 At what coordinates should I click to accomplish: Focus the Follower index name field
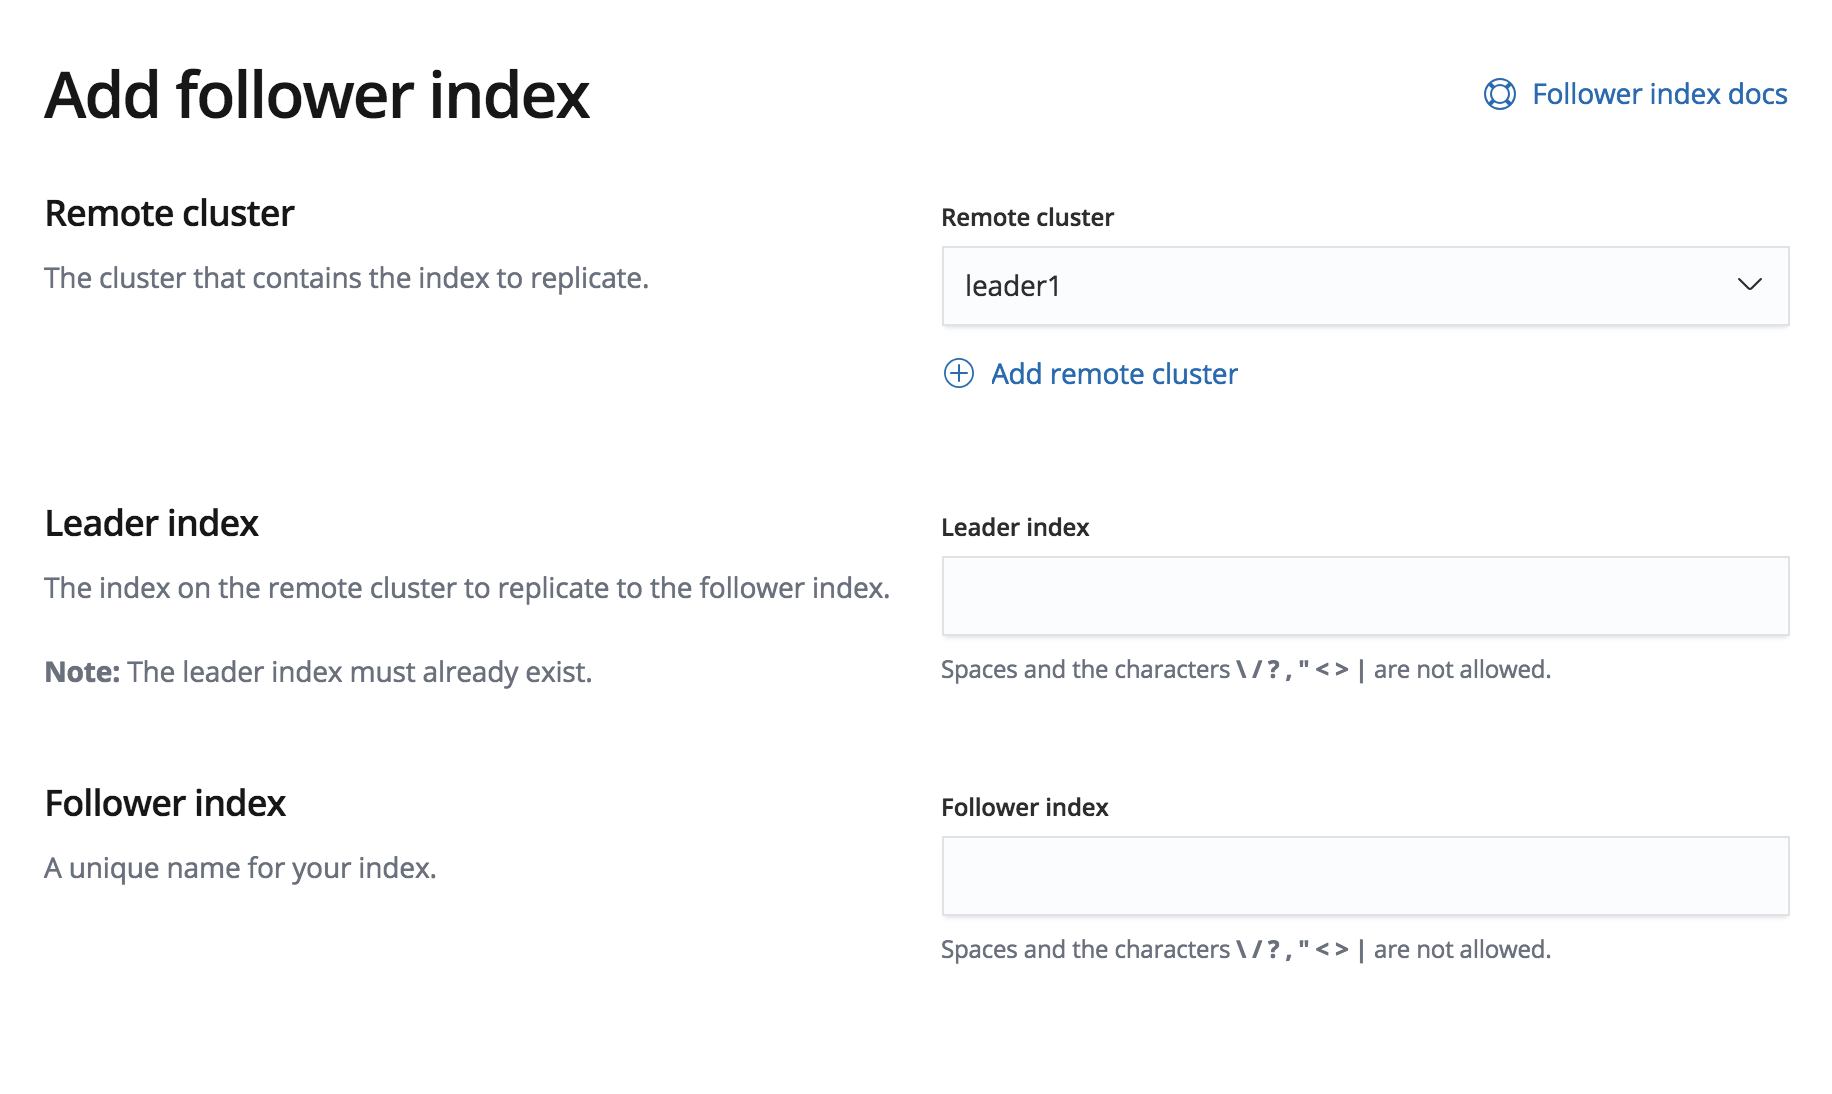click(1364, 875)
